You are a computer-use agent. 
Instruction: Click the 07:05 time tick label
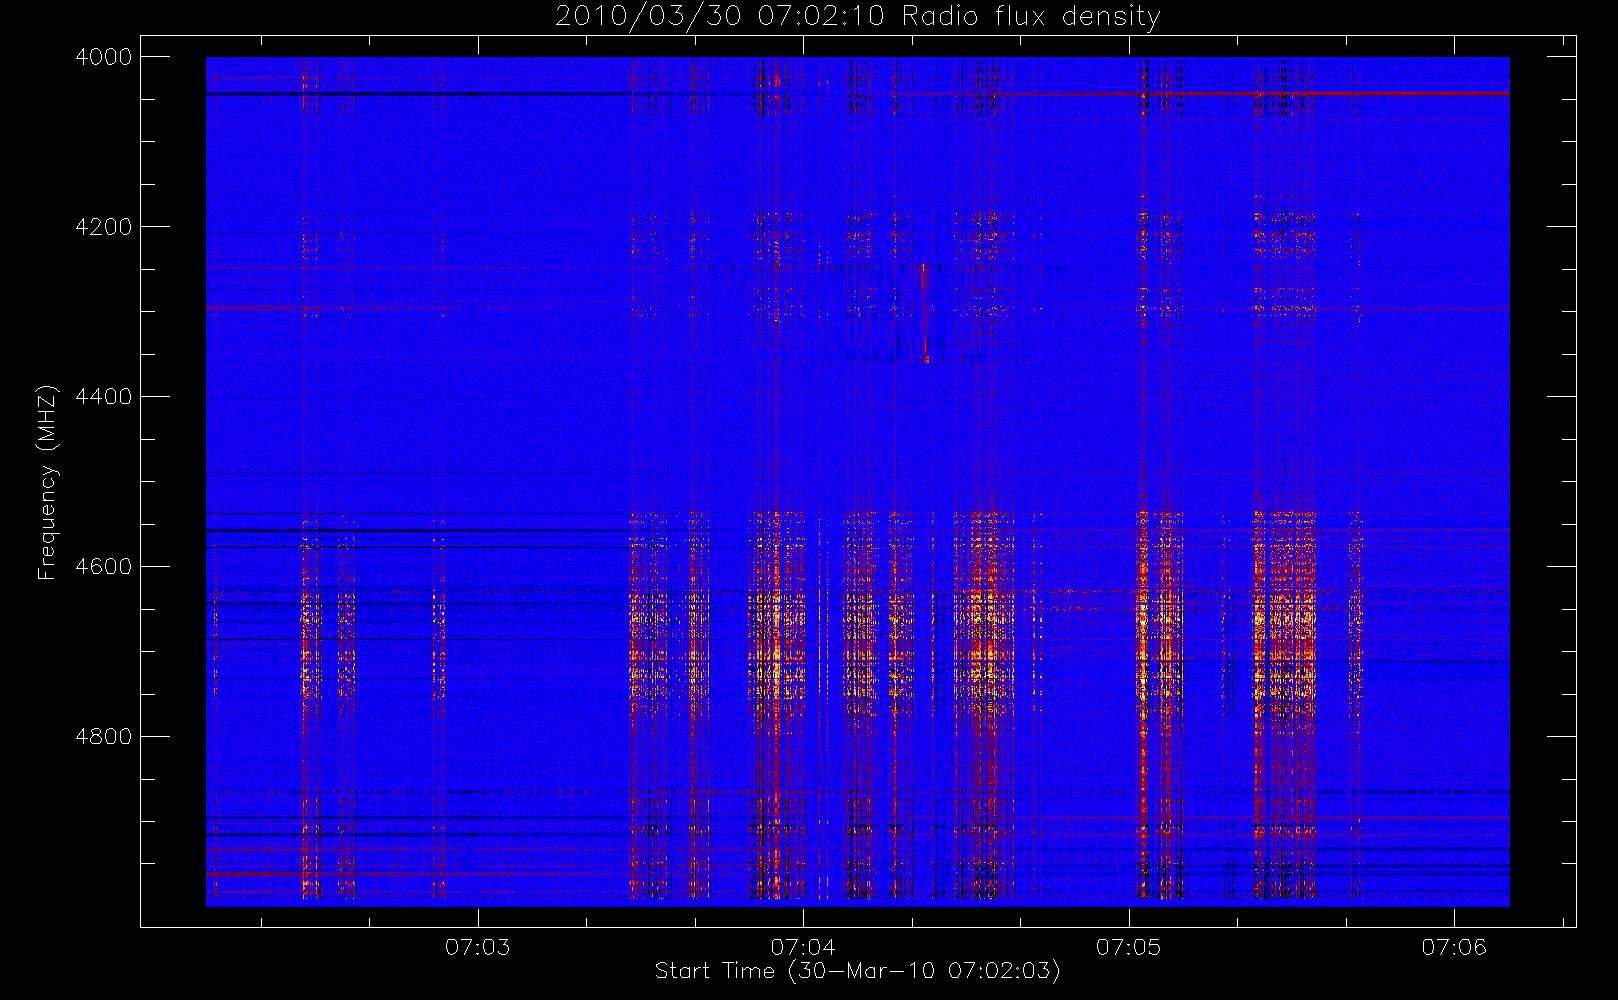1129,946
